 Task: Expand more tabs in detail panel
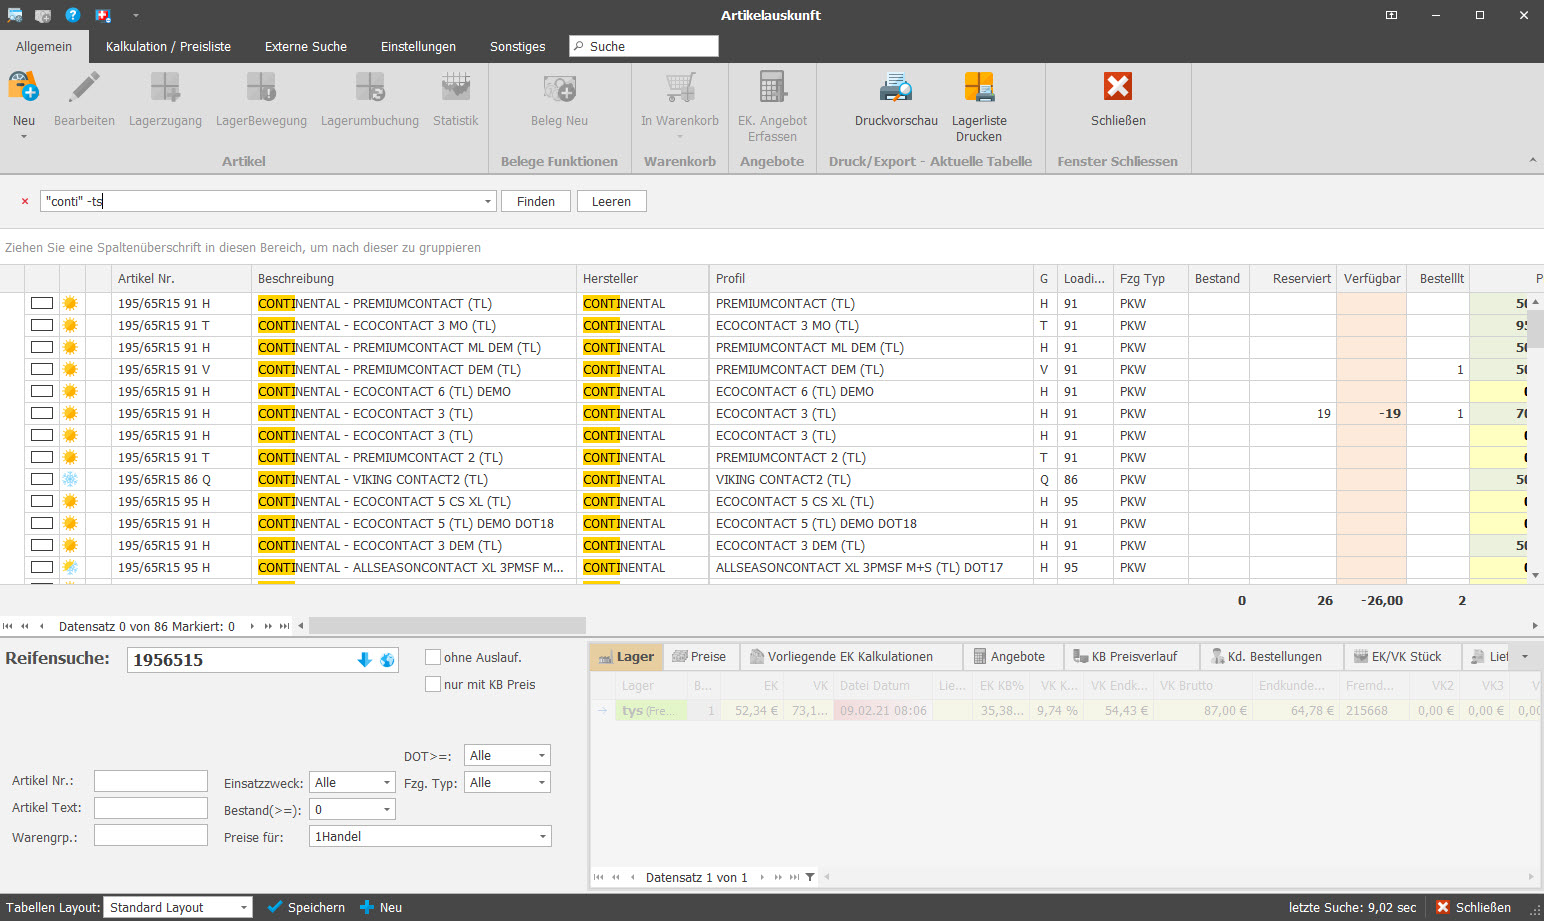[x=1525, y=656]
